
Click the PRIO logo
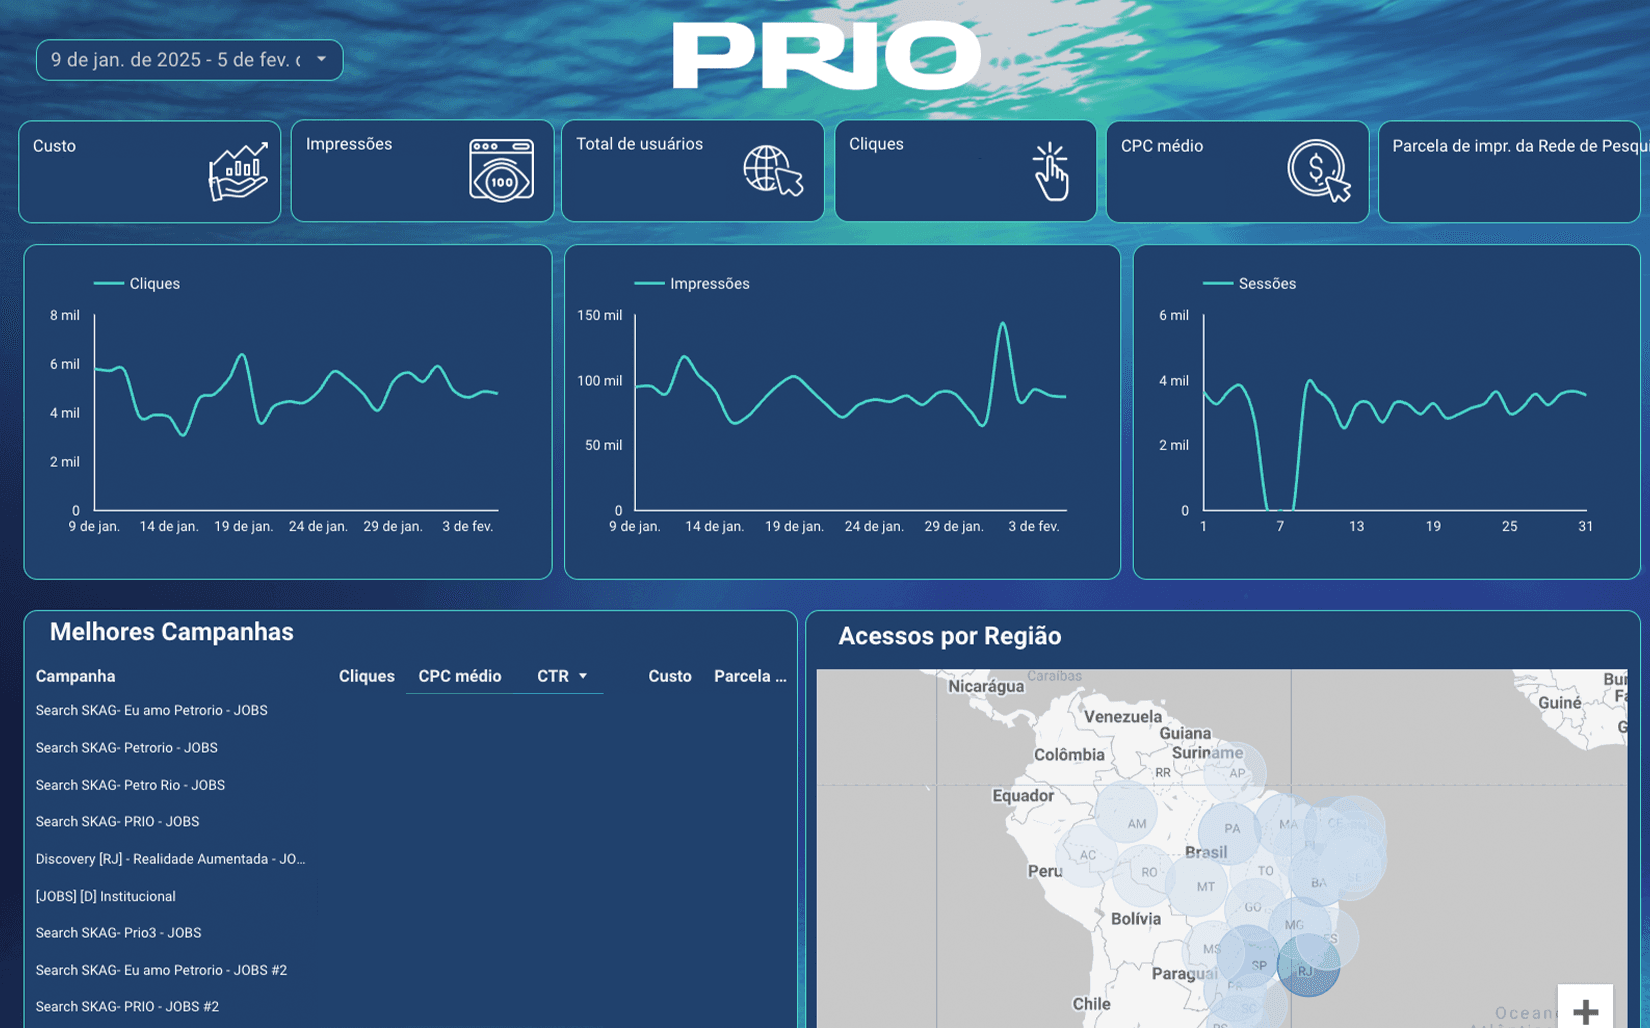[x=826, y=56]
